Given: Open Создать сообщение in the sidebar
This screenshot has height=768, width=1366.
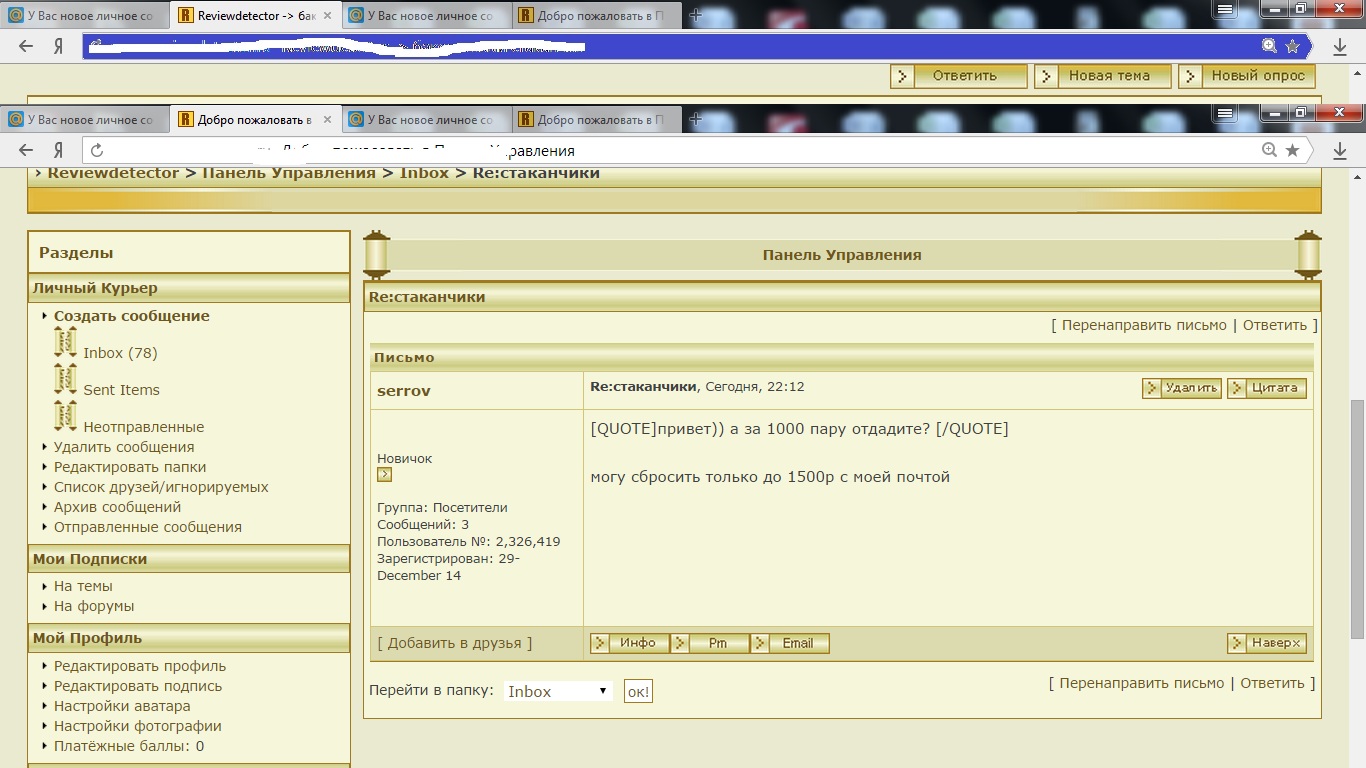Looking at the screenshot, I should pyautogui.click(x=131, y=316).
